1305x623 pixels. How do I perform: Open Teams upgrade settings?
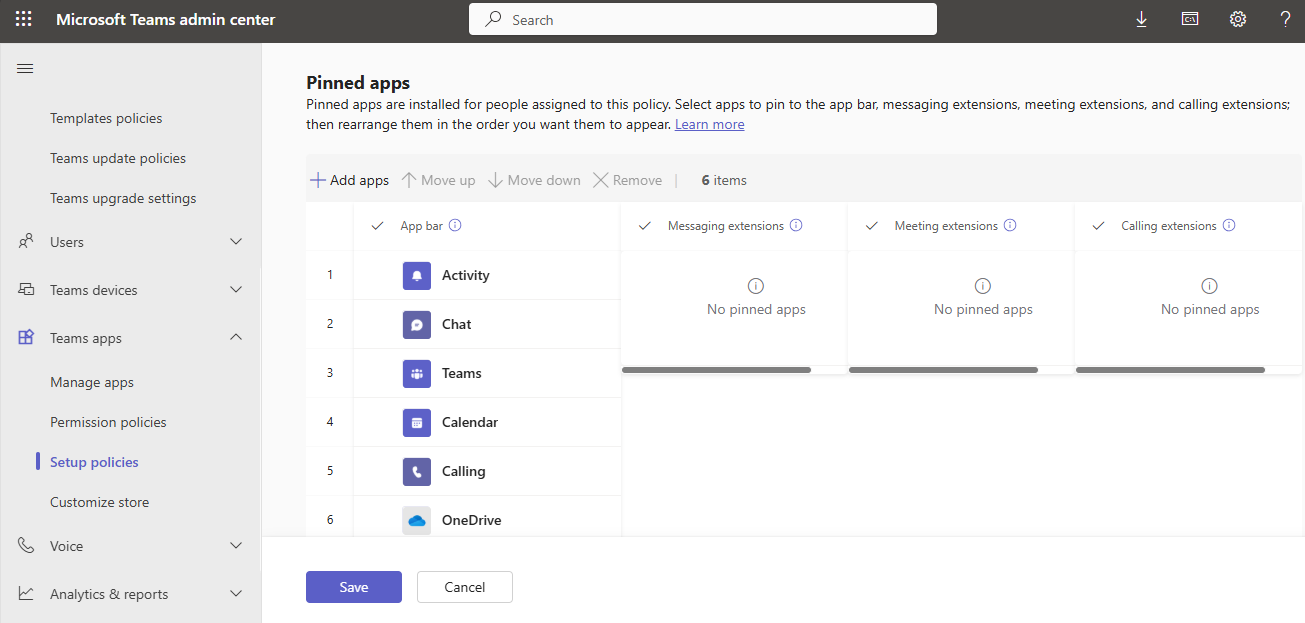point(123,198)
